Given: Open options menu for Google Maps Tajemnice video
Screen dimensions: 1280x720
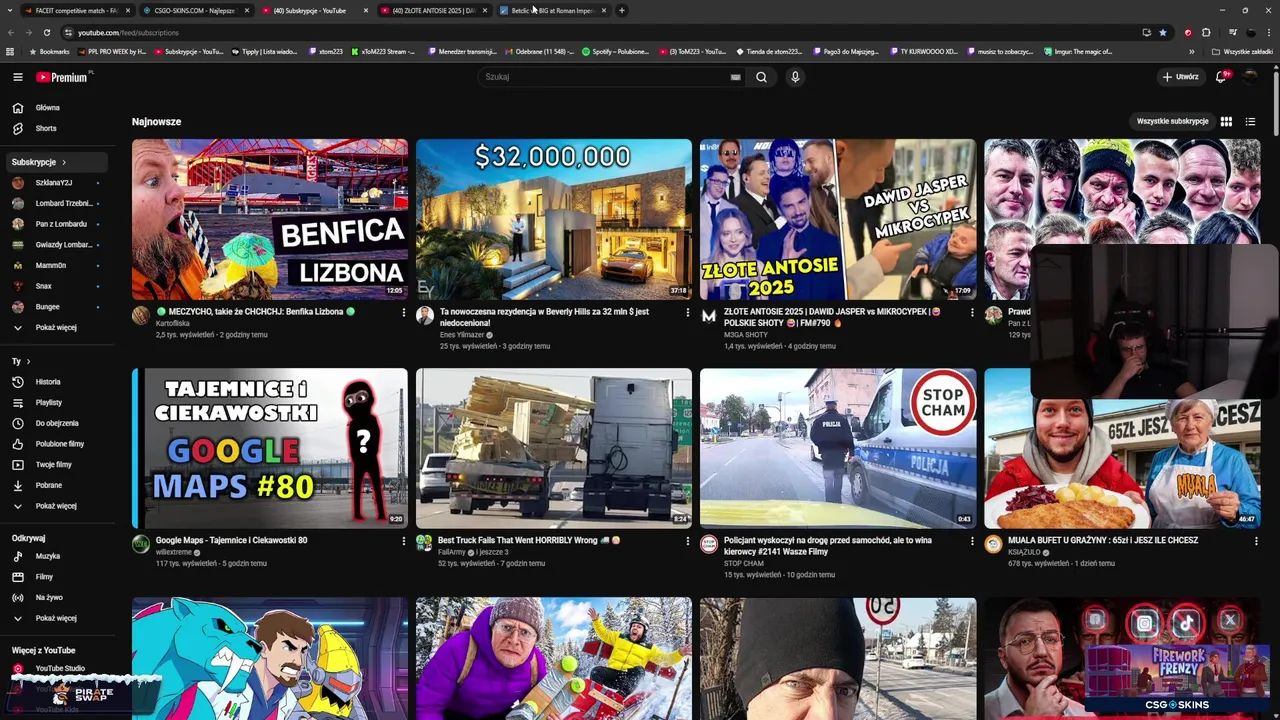Looking at the screenshot, I should click(404, 541).
